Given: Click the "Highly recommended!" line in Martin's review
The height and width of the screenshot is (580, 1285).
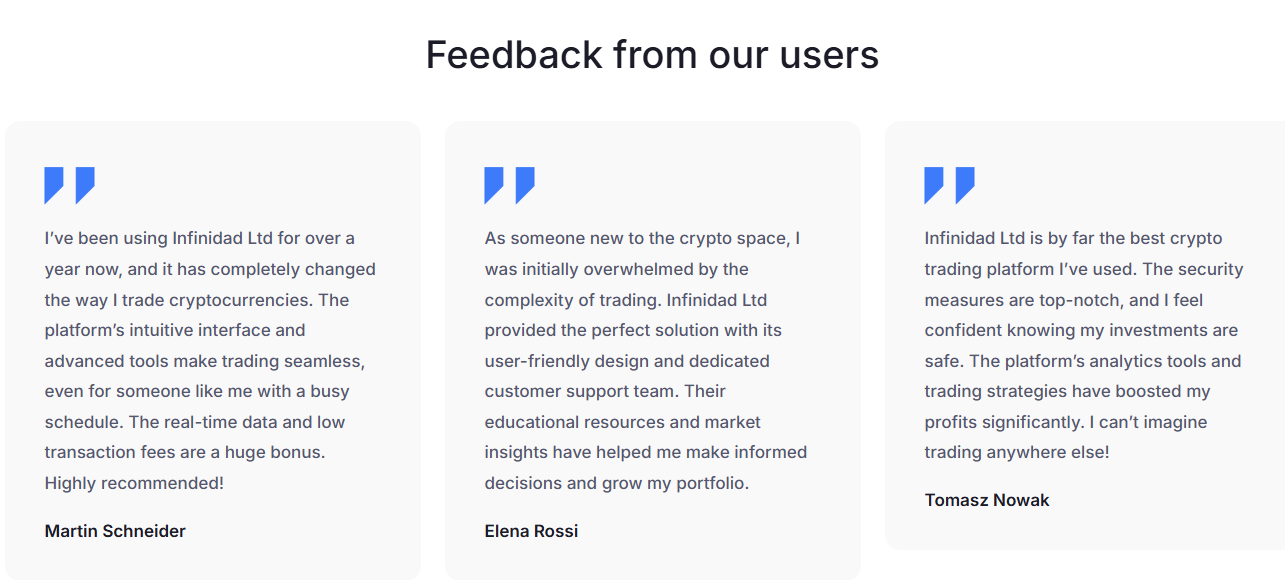Looking at the screenshot, I should (134, 483).
